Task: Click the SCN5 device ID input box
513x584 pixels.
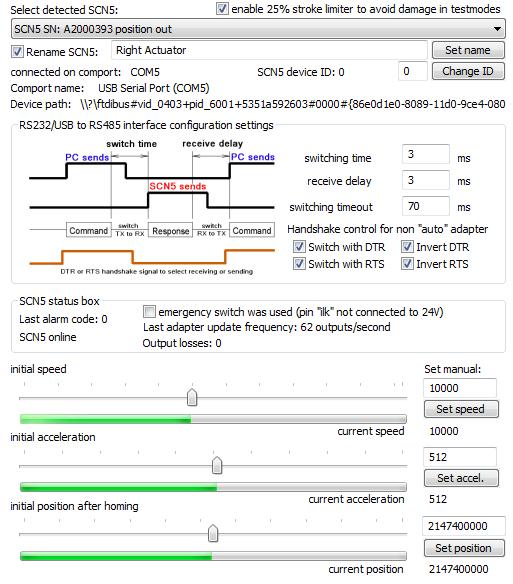Action: (413, 71)
